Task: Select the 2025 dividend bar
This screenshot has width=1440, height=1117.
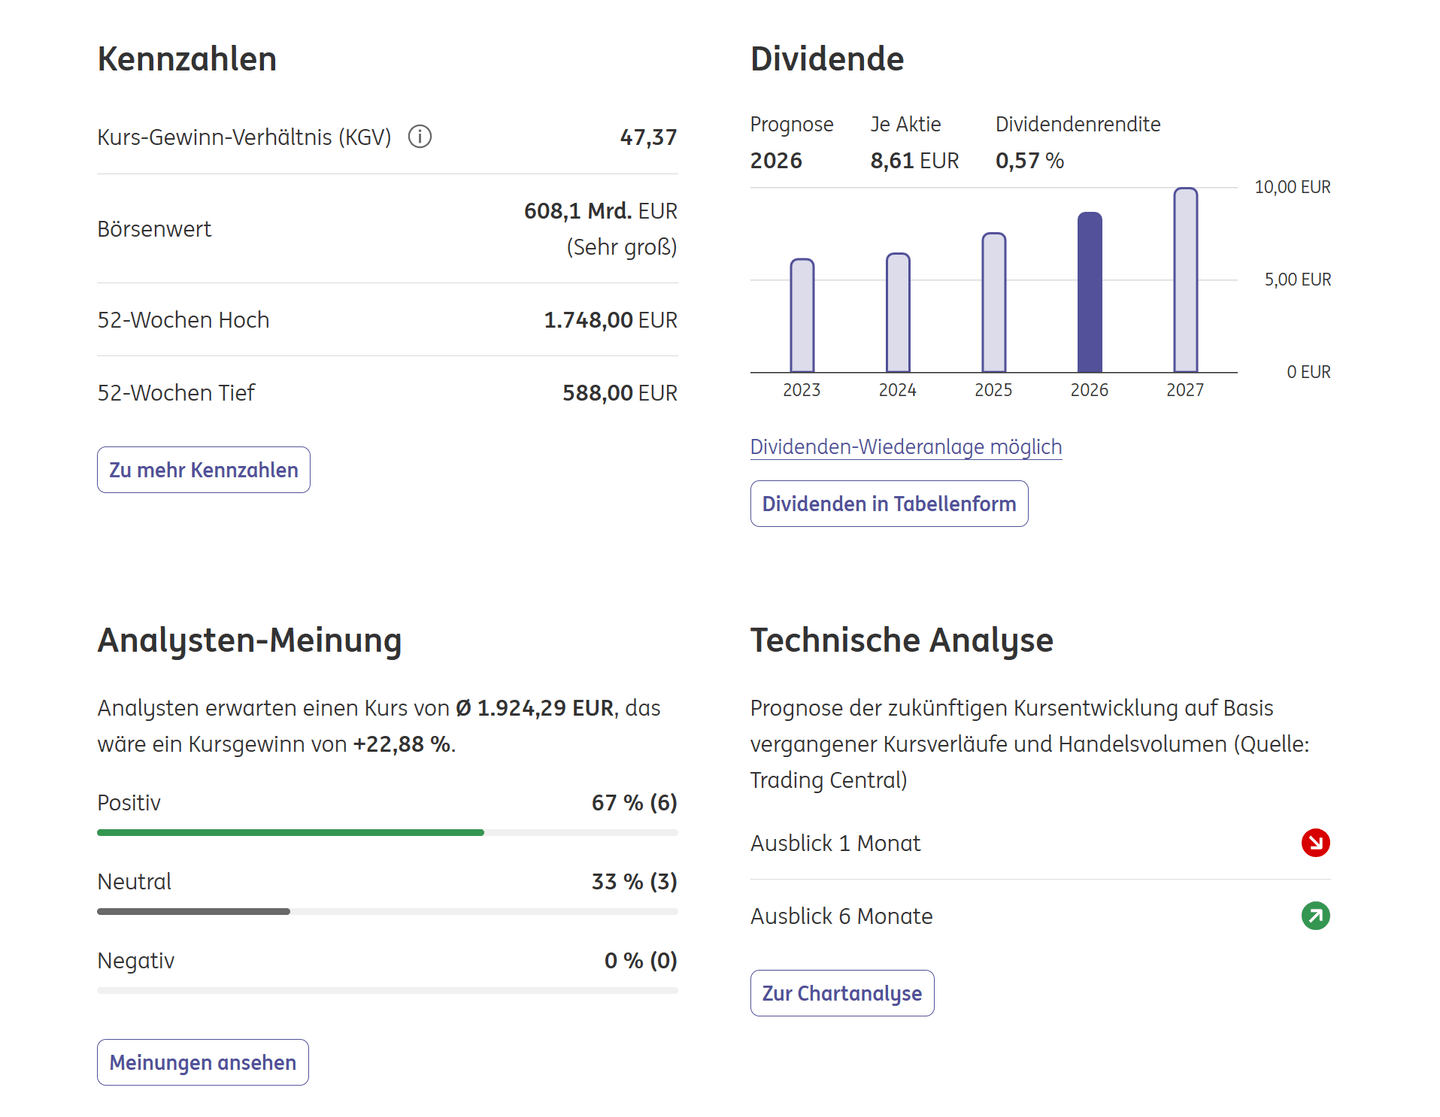Action: [x=994, y=303]
